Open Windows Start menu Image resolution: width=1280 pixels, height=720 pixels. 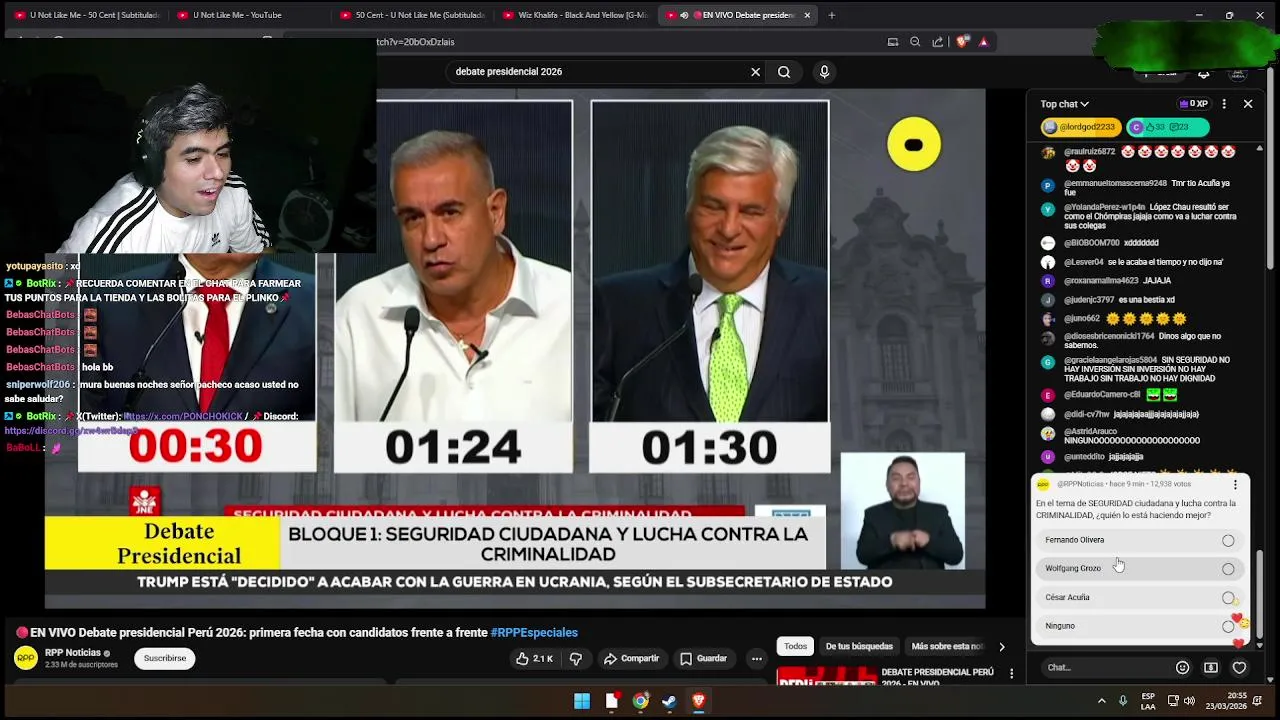click(582, 701)
